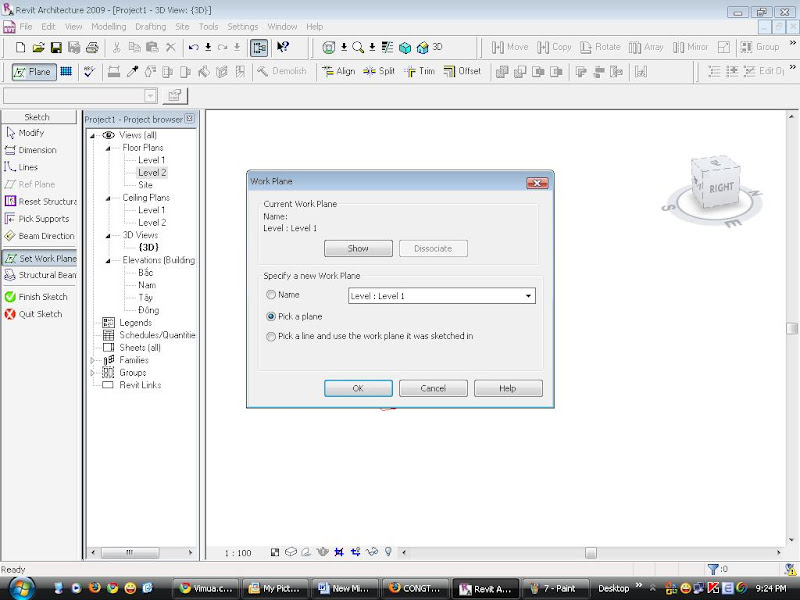The image size is (800, 600).
Task: Click the 1 : 100 view scale
Action: pos(238,553)
